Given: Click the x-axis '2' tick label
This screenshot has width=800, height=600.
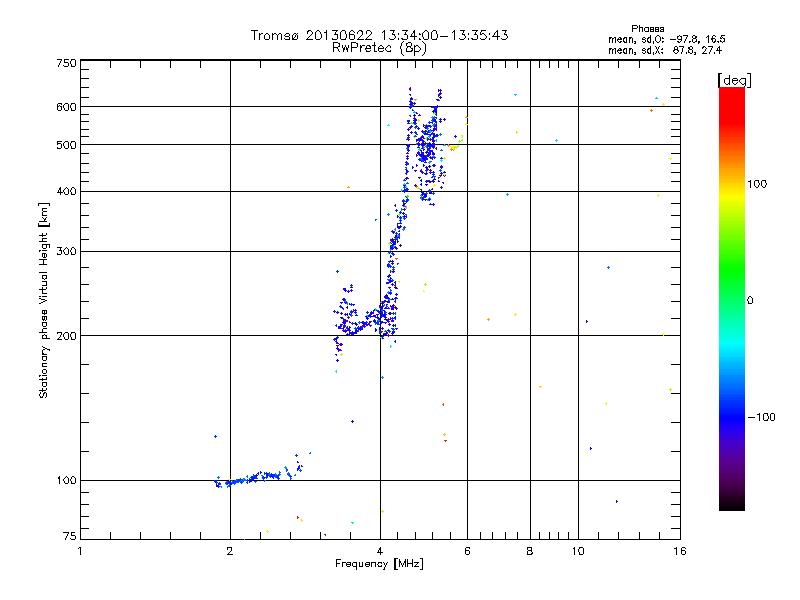Looking at the screenshot, I should point(230,551).
